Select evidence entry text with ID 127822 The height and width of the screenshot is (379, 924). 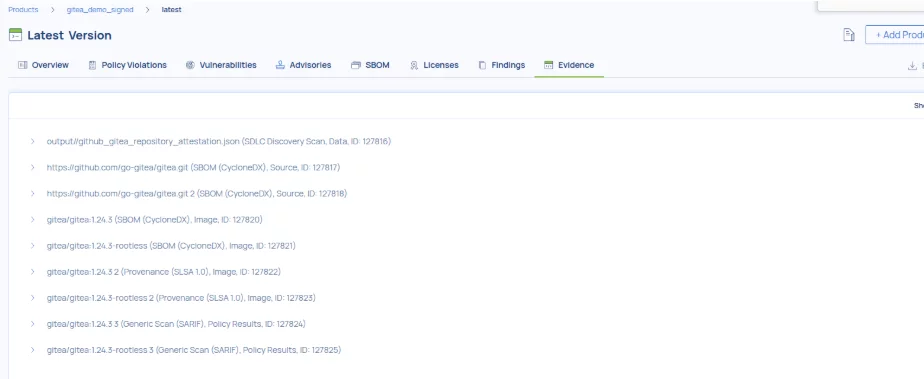pos(163,272)
